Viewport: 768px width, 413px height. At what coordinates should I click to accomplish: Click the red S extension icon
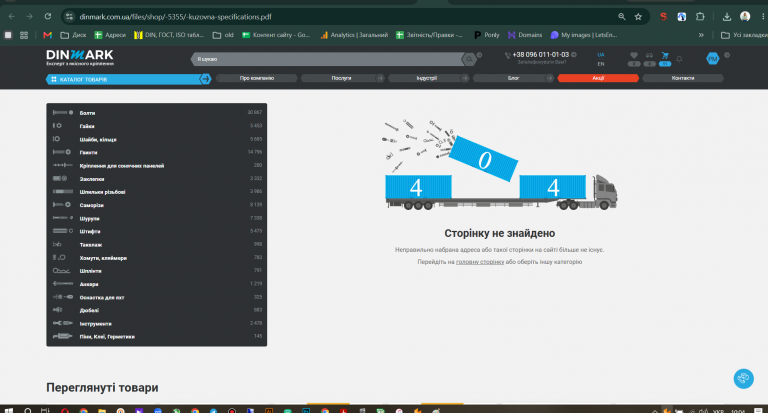point(663,17)
